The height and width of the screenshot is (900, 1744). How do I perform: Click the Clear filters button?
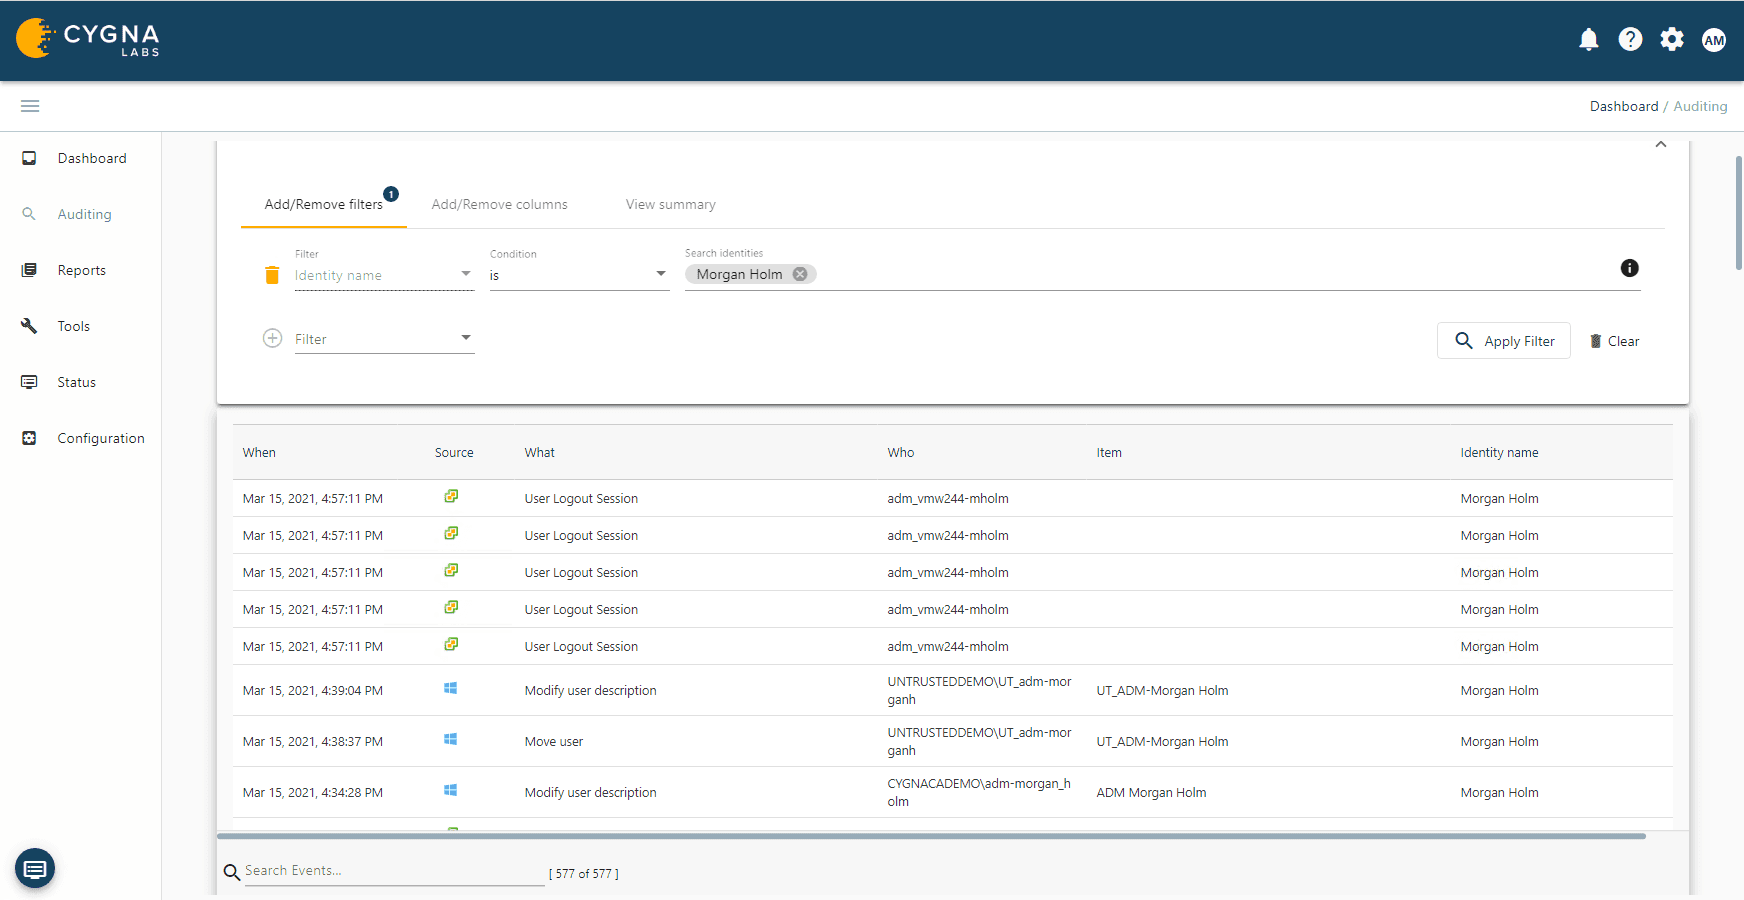pyautogui.click(x=1614, y=341)
